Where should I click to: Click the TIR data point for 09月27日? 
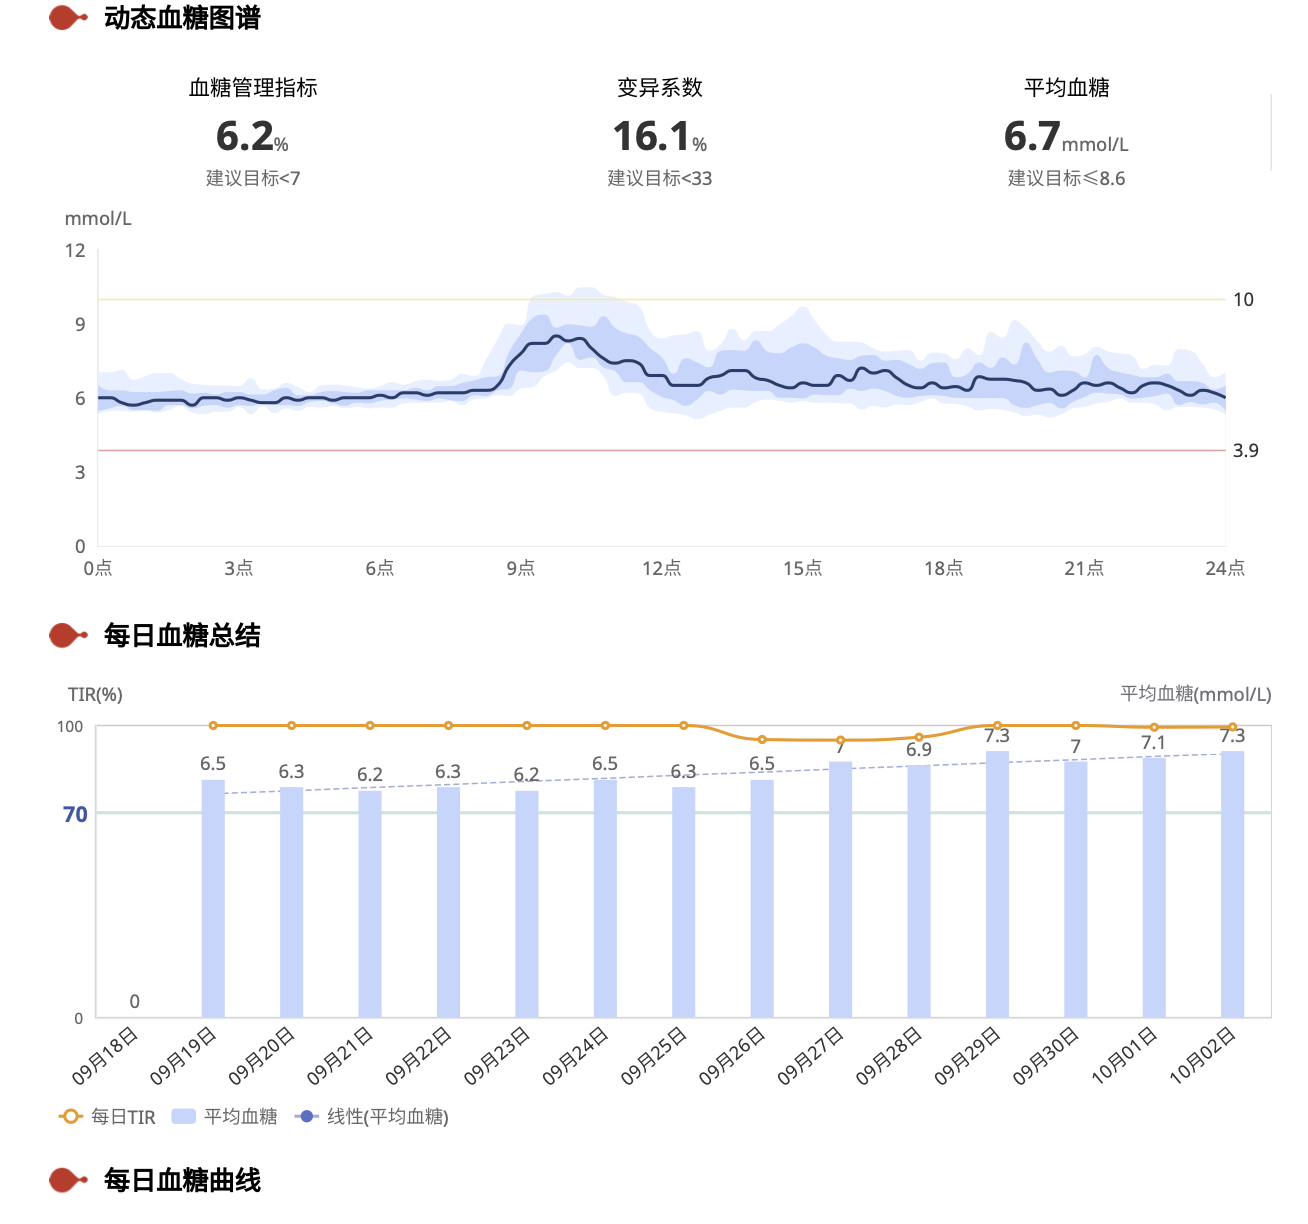point(840,740)
